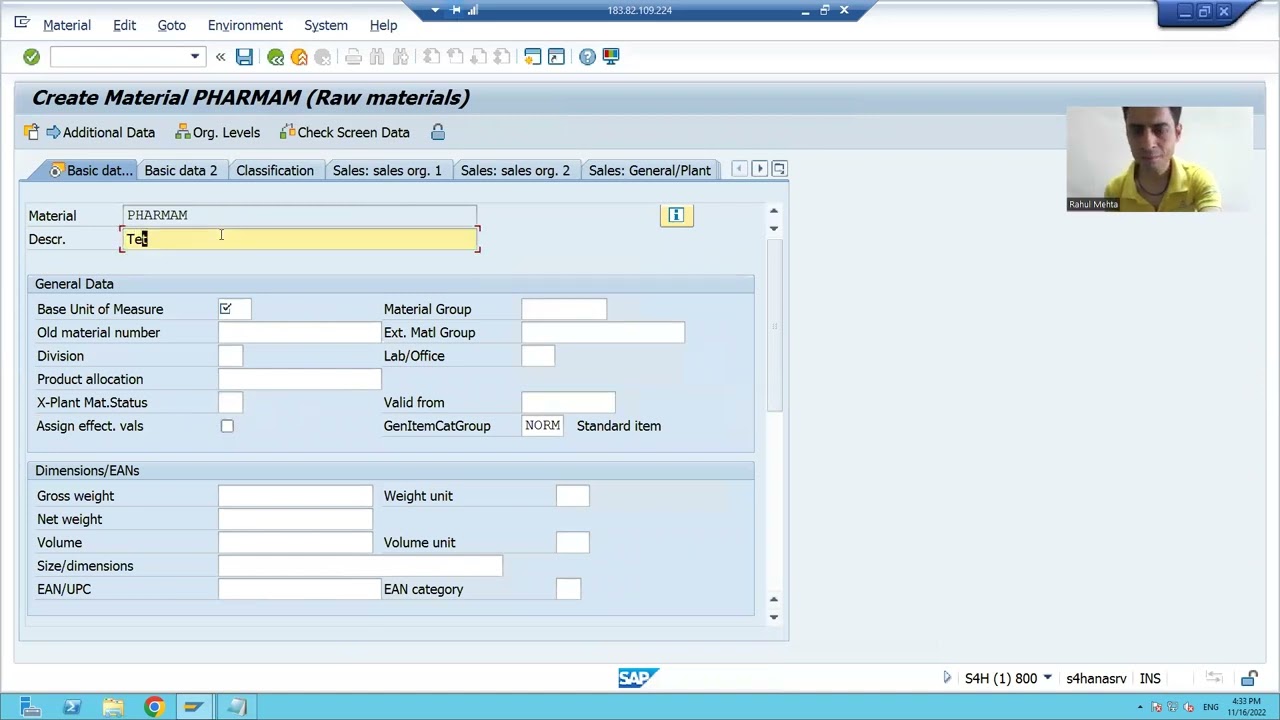Screen dimensions: 1280x720
Task: Click the Customize Local Layout monitor icon
Action: 611,57
